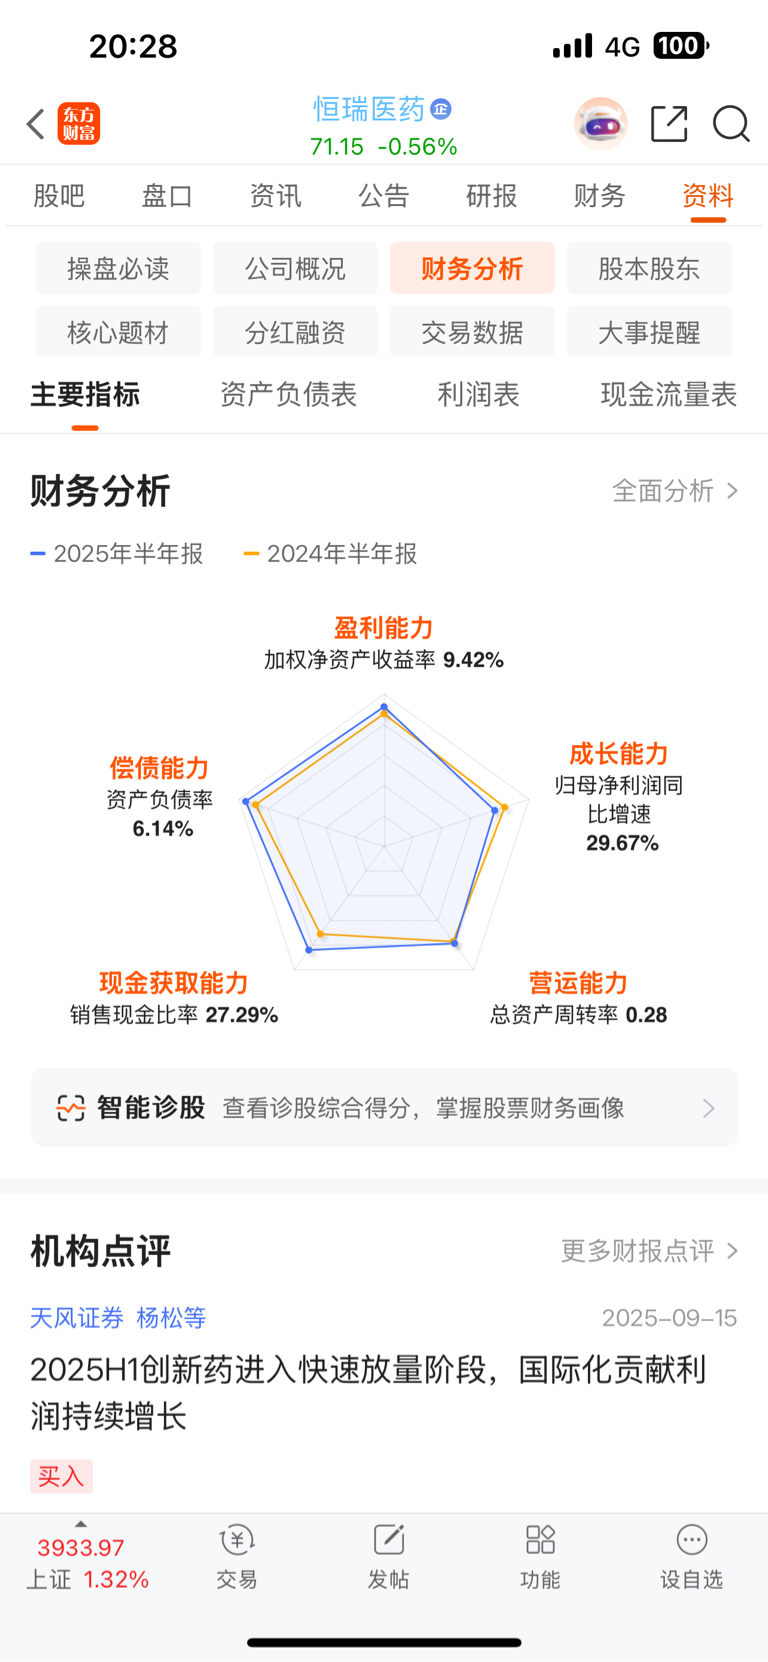Tap the share icon in header
Image resolution: width=768 pixels, height=1662 pixels.
click(x=669, y=124)
